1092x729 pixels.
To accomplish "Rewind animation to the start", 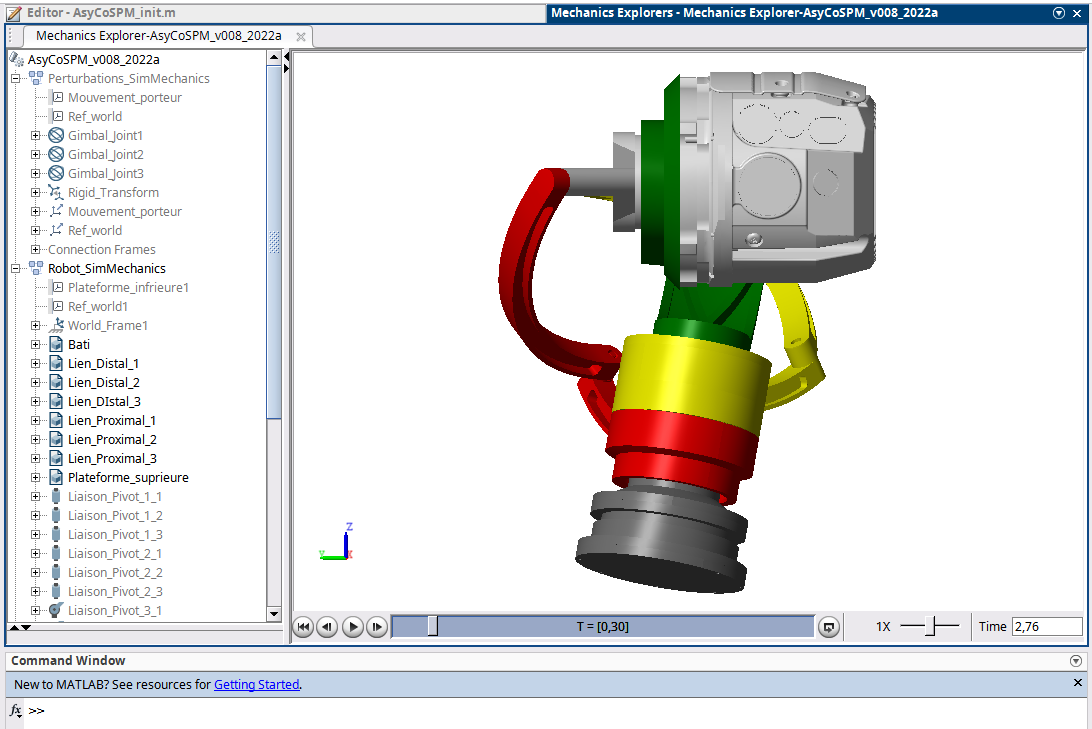I will 304,627.
